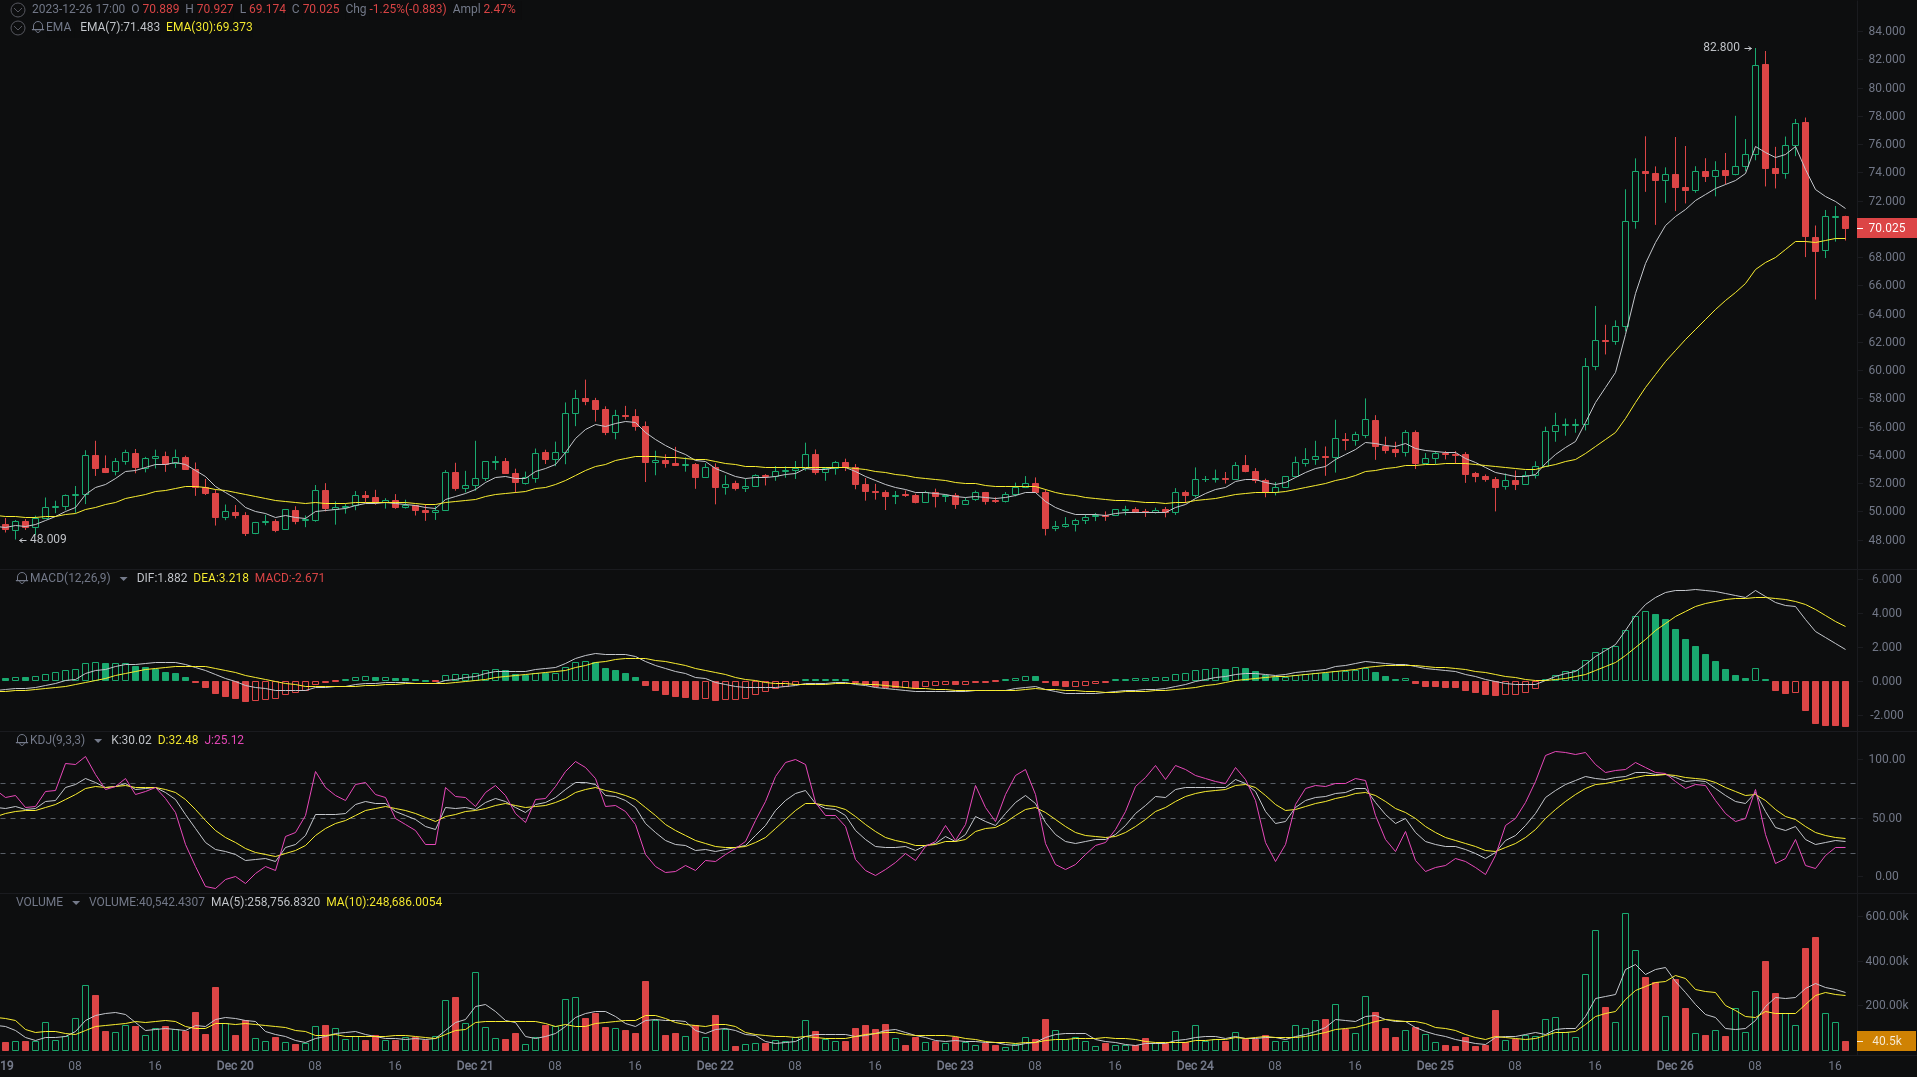1917x1077 pixels.
Task: Click the 2023-12-26 17:00 timestamp
Action: (x=79, y=9)
